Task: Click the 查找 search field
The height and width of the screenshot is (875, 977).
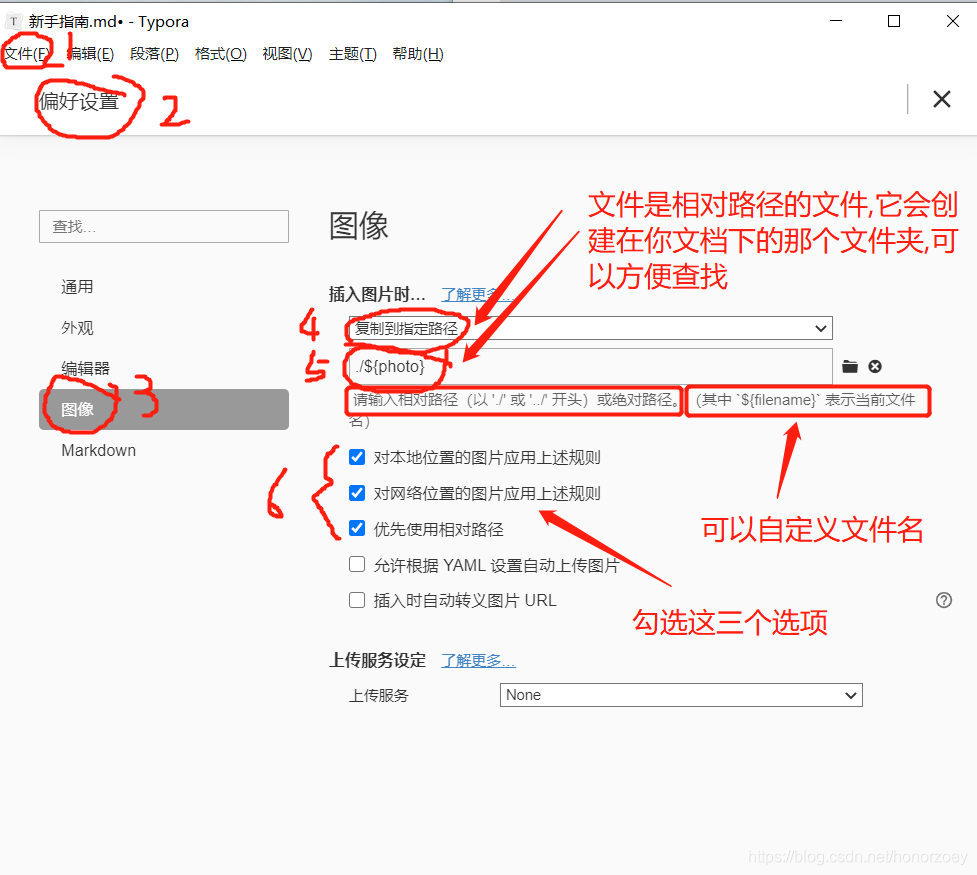Action: tap(163, 226)
